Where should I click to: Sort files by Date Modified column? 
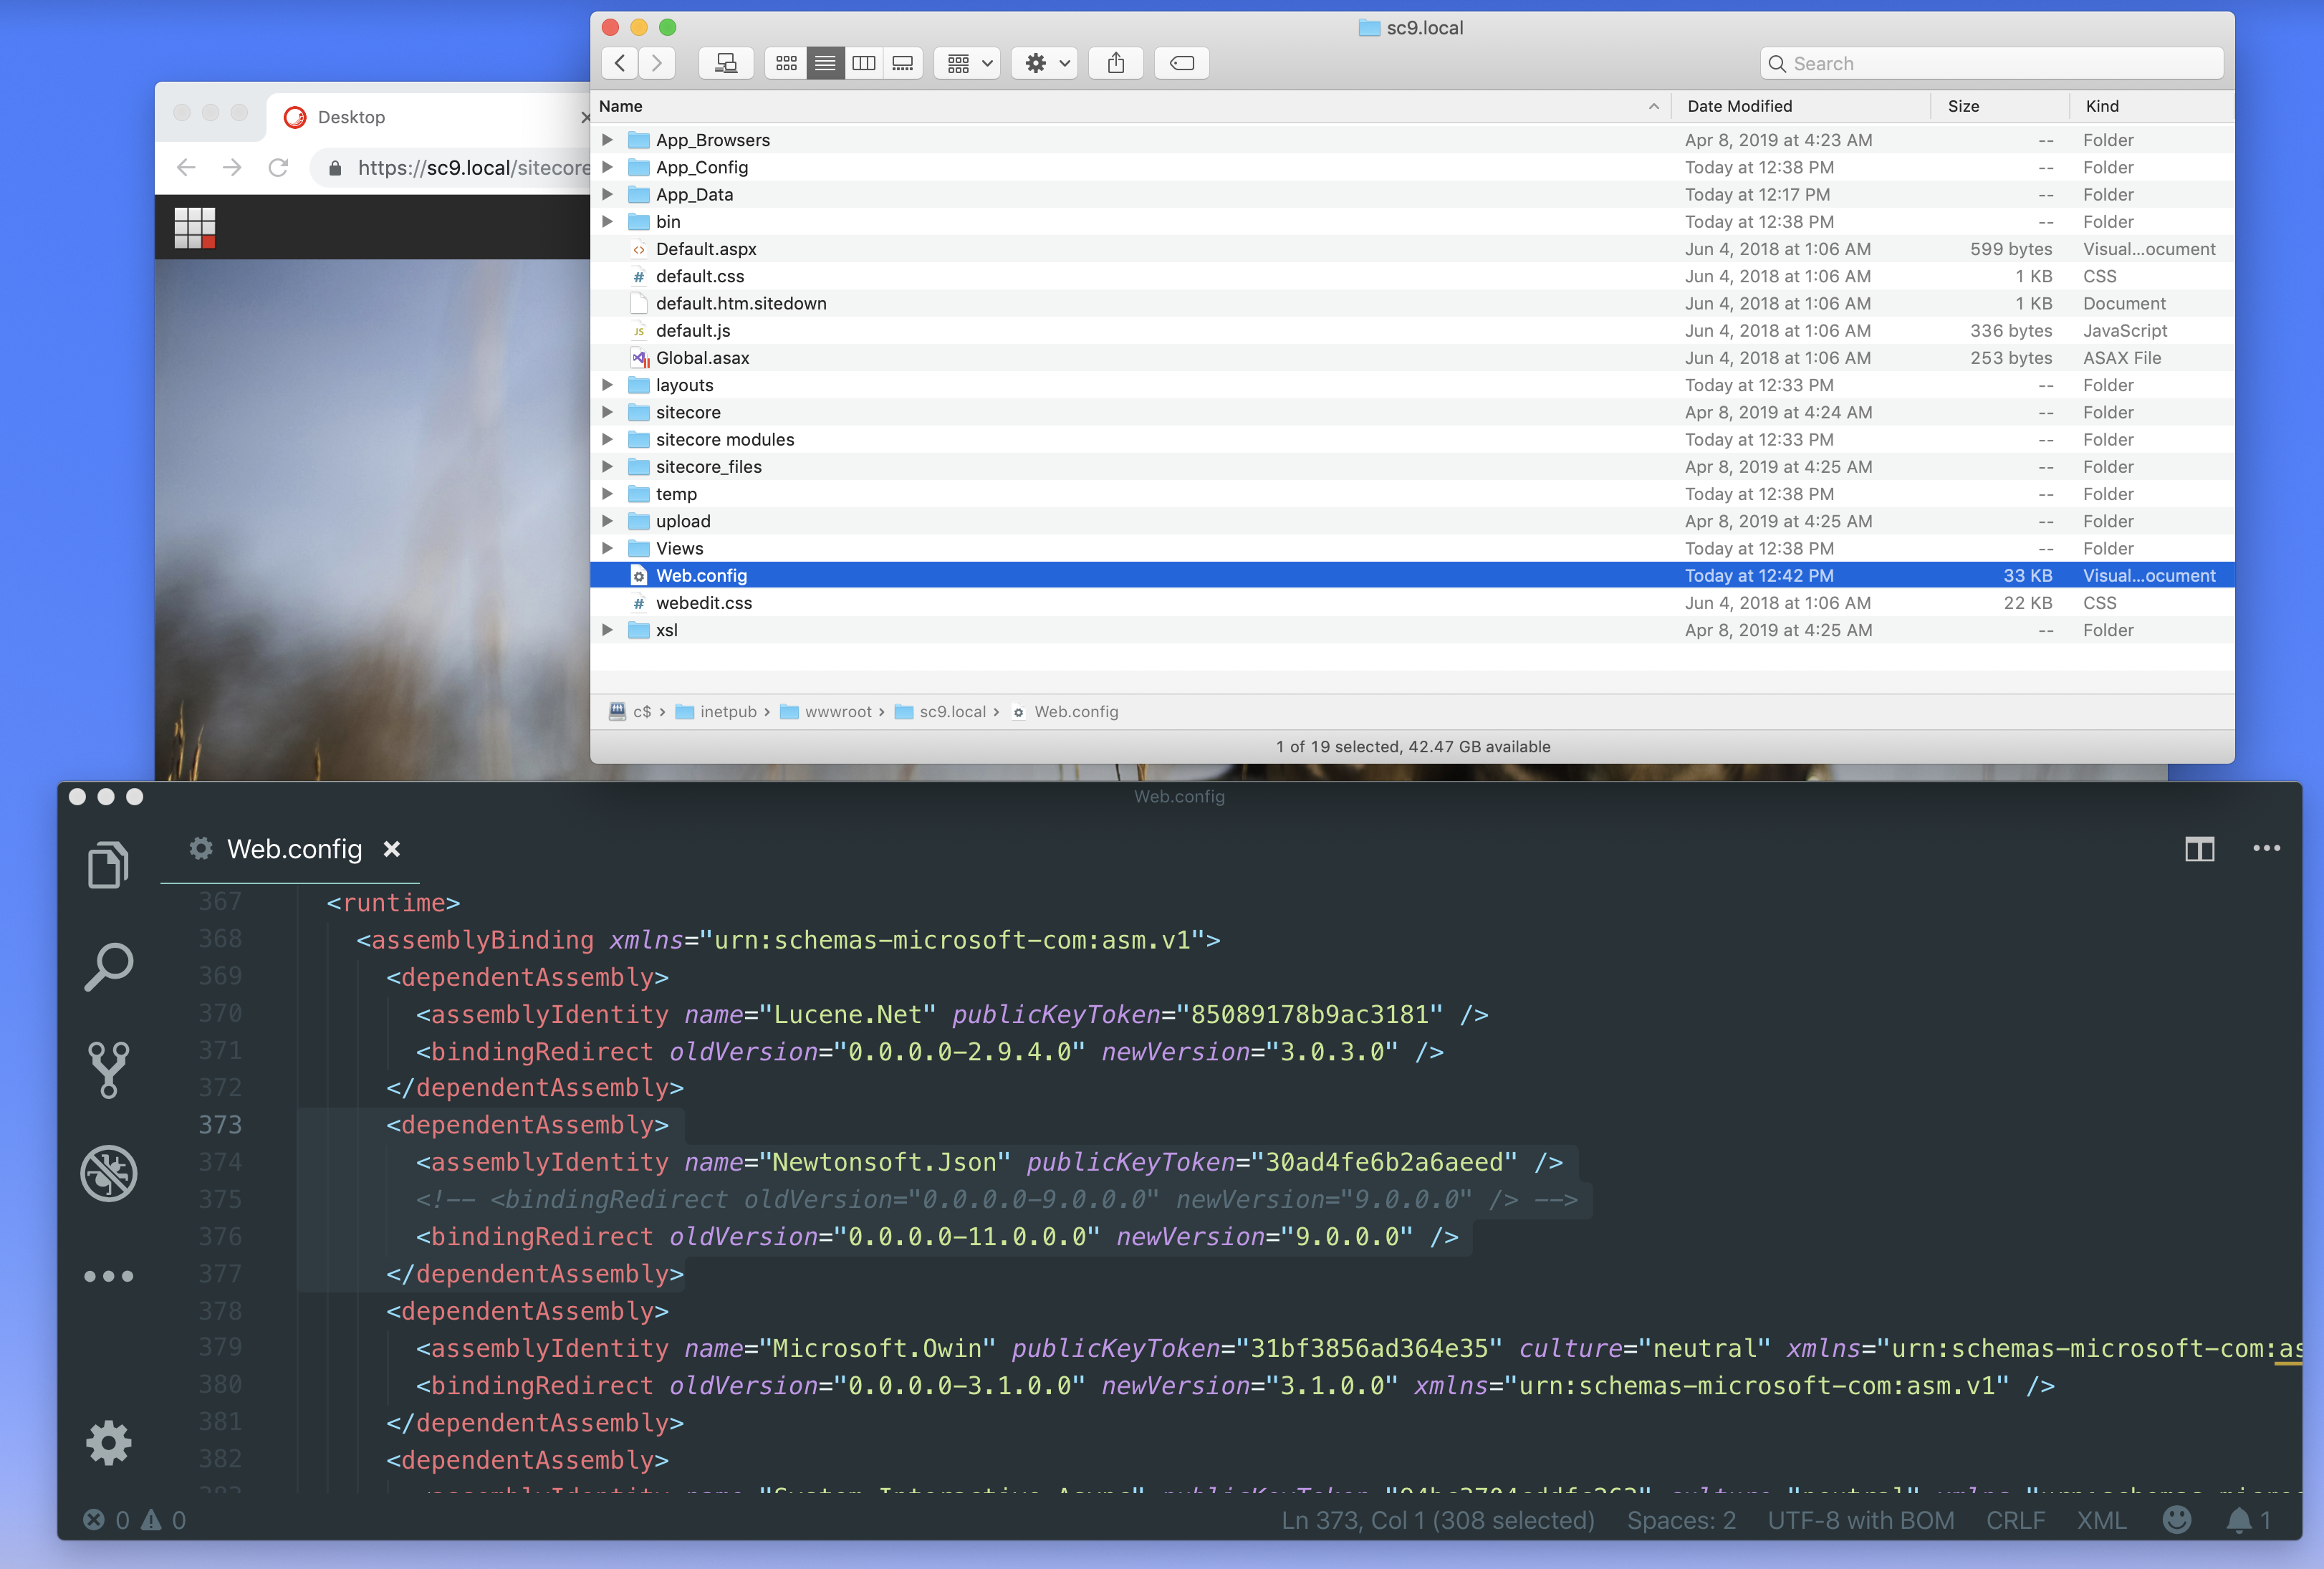[x=1739, y=106]
